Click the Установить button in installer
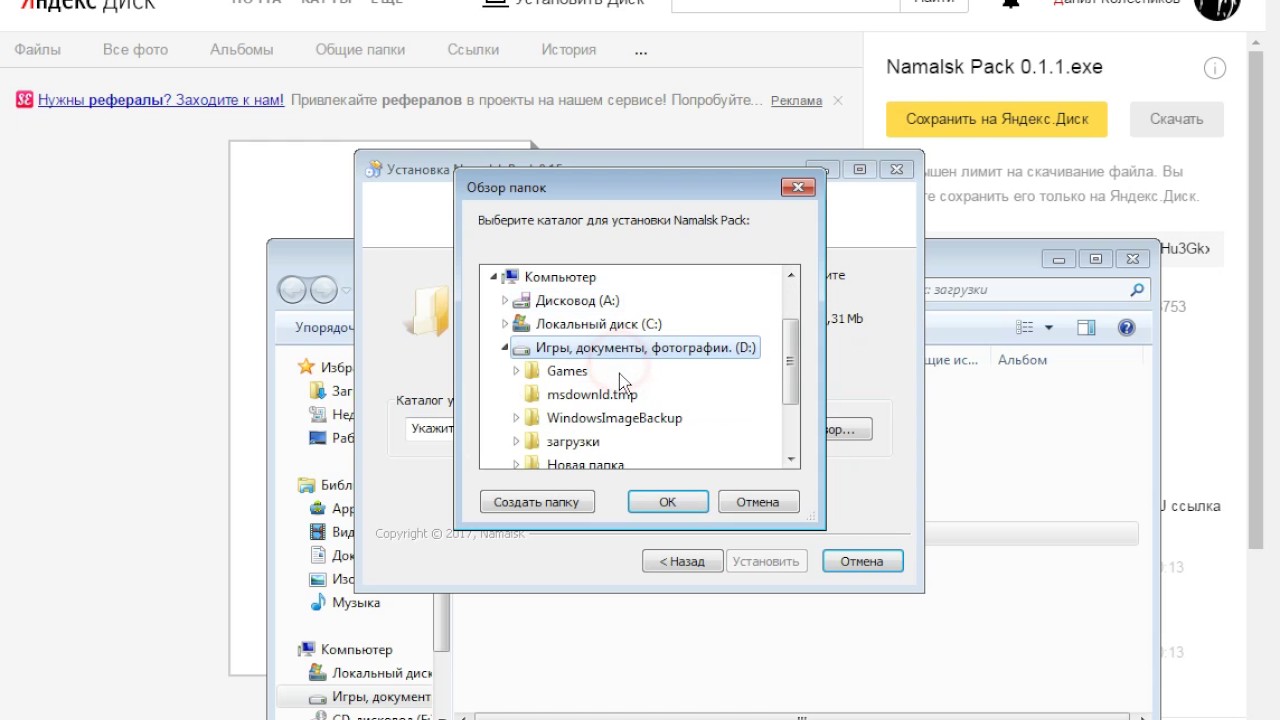1280x720 pixels. coord(766,561)
